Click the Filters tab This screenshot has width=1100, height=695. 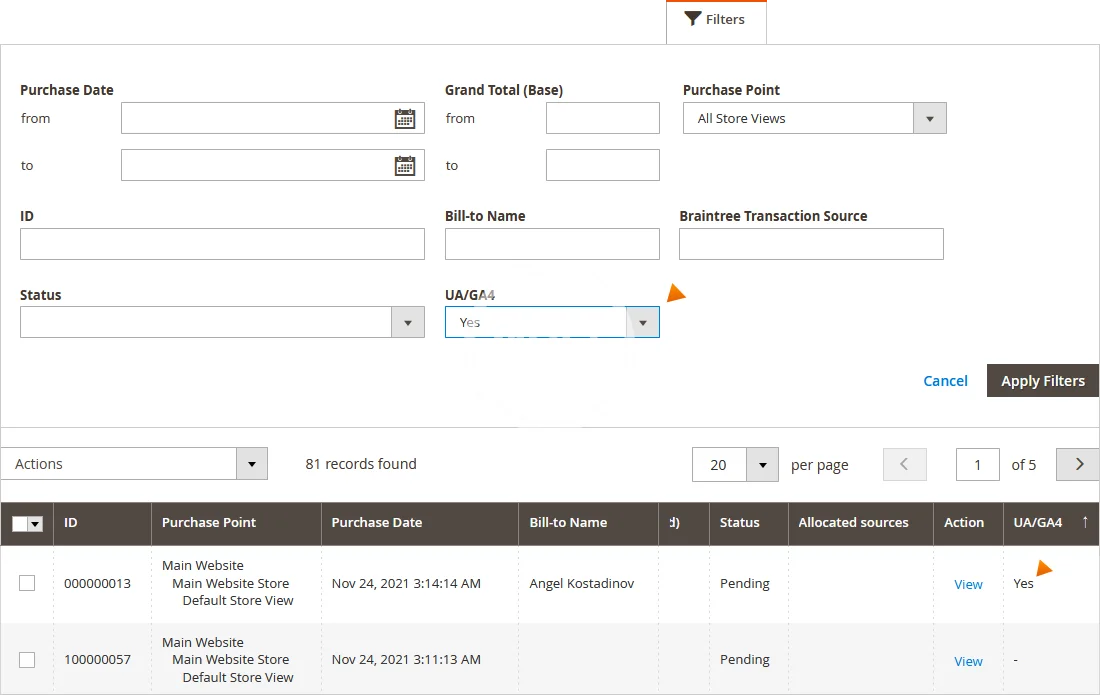(715, 20)
